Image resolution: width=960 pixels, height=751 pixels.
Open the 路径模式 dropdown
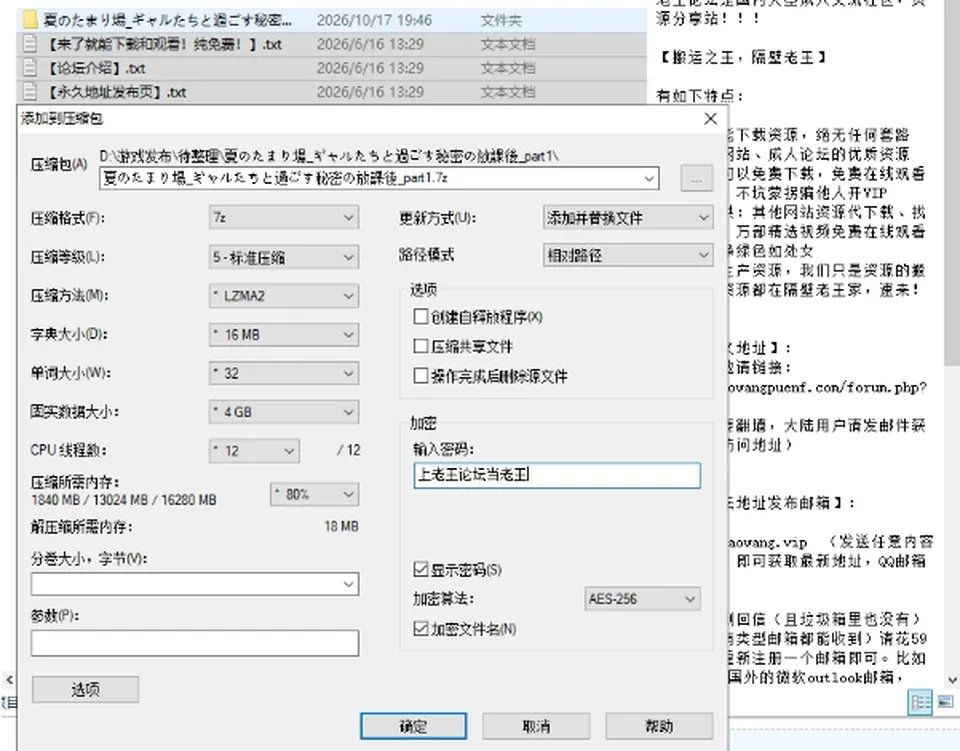[x=628, y=255]
